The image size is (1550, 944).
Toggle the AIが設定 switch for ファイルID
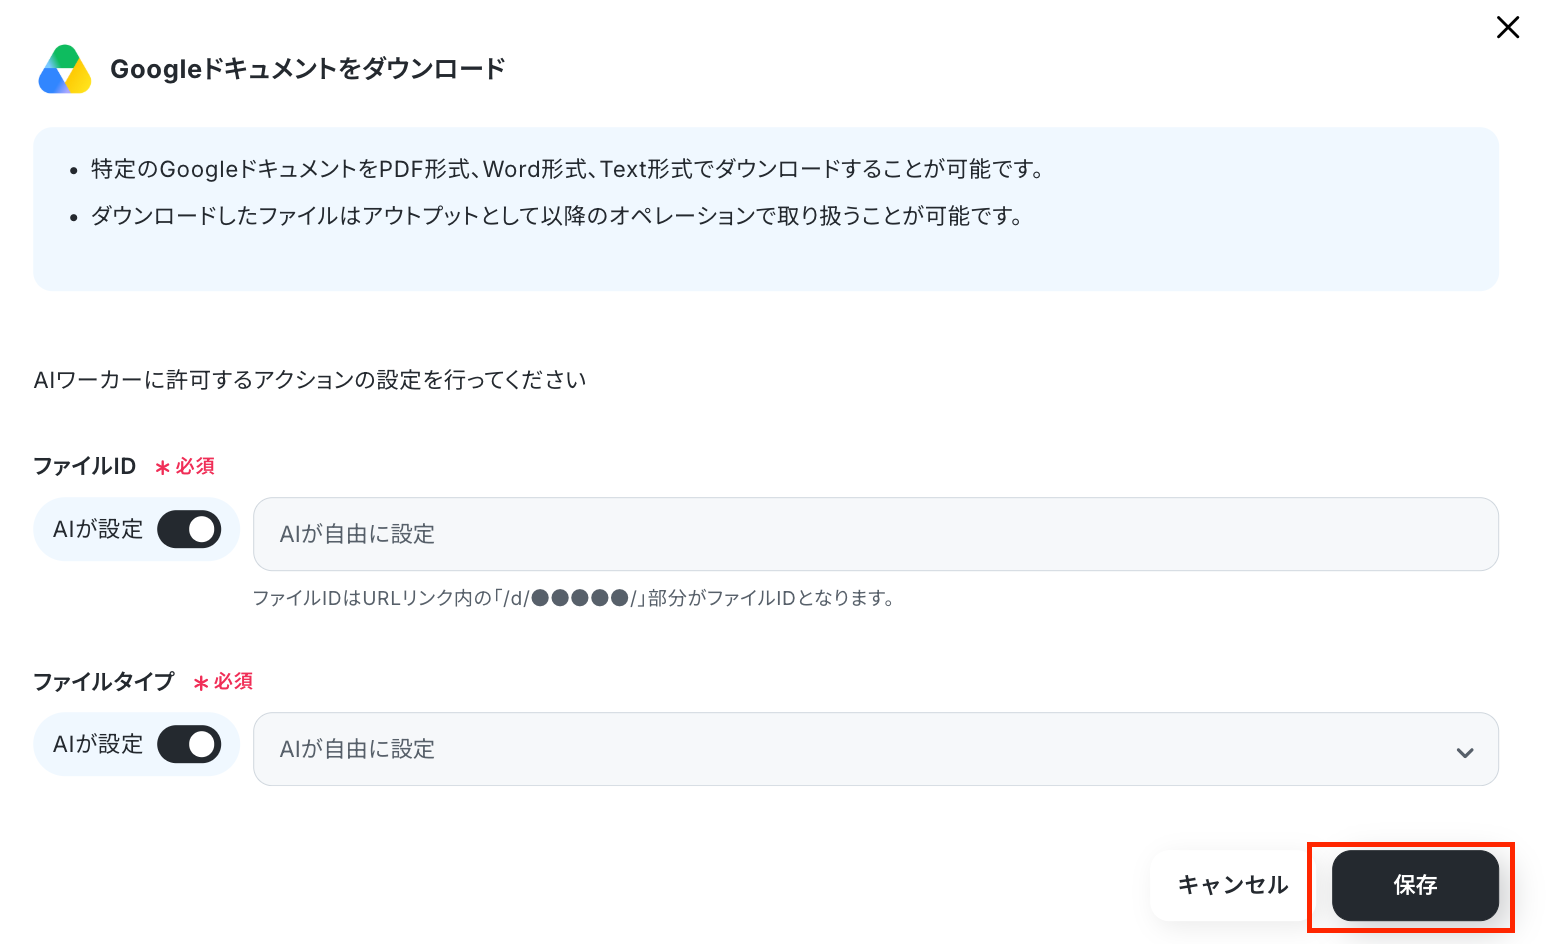(189, 529)
